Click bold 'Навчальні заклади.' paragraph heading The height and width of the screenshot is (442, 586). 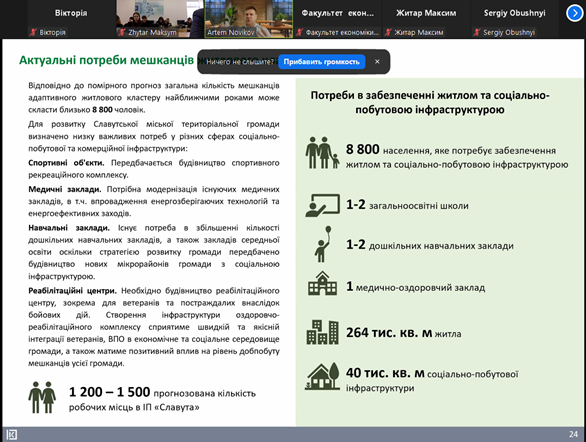pos(69,228)
